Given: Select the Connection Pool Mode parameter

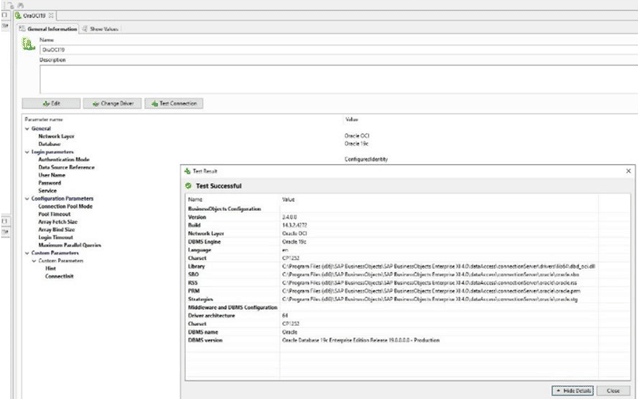Looking at the screenshot, I should tap(65, 206).
